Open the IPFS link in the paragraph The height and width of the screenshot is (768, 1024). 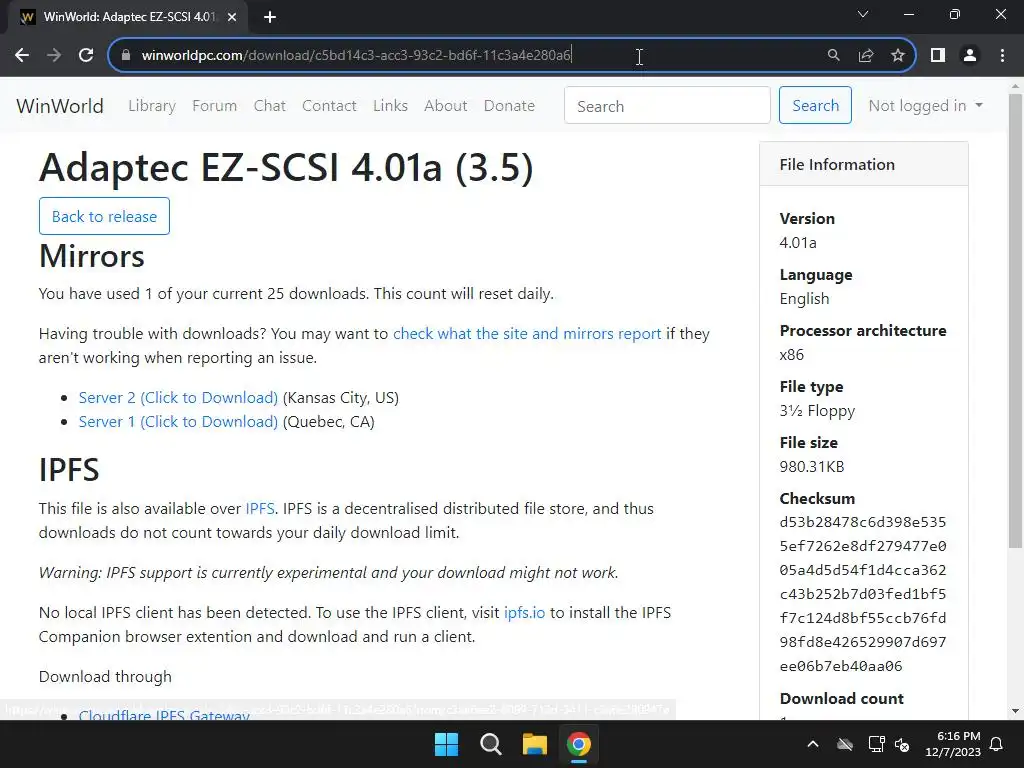tap(260, 509)
